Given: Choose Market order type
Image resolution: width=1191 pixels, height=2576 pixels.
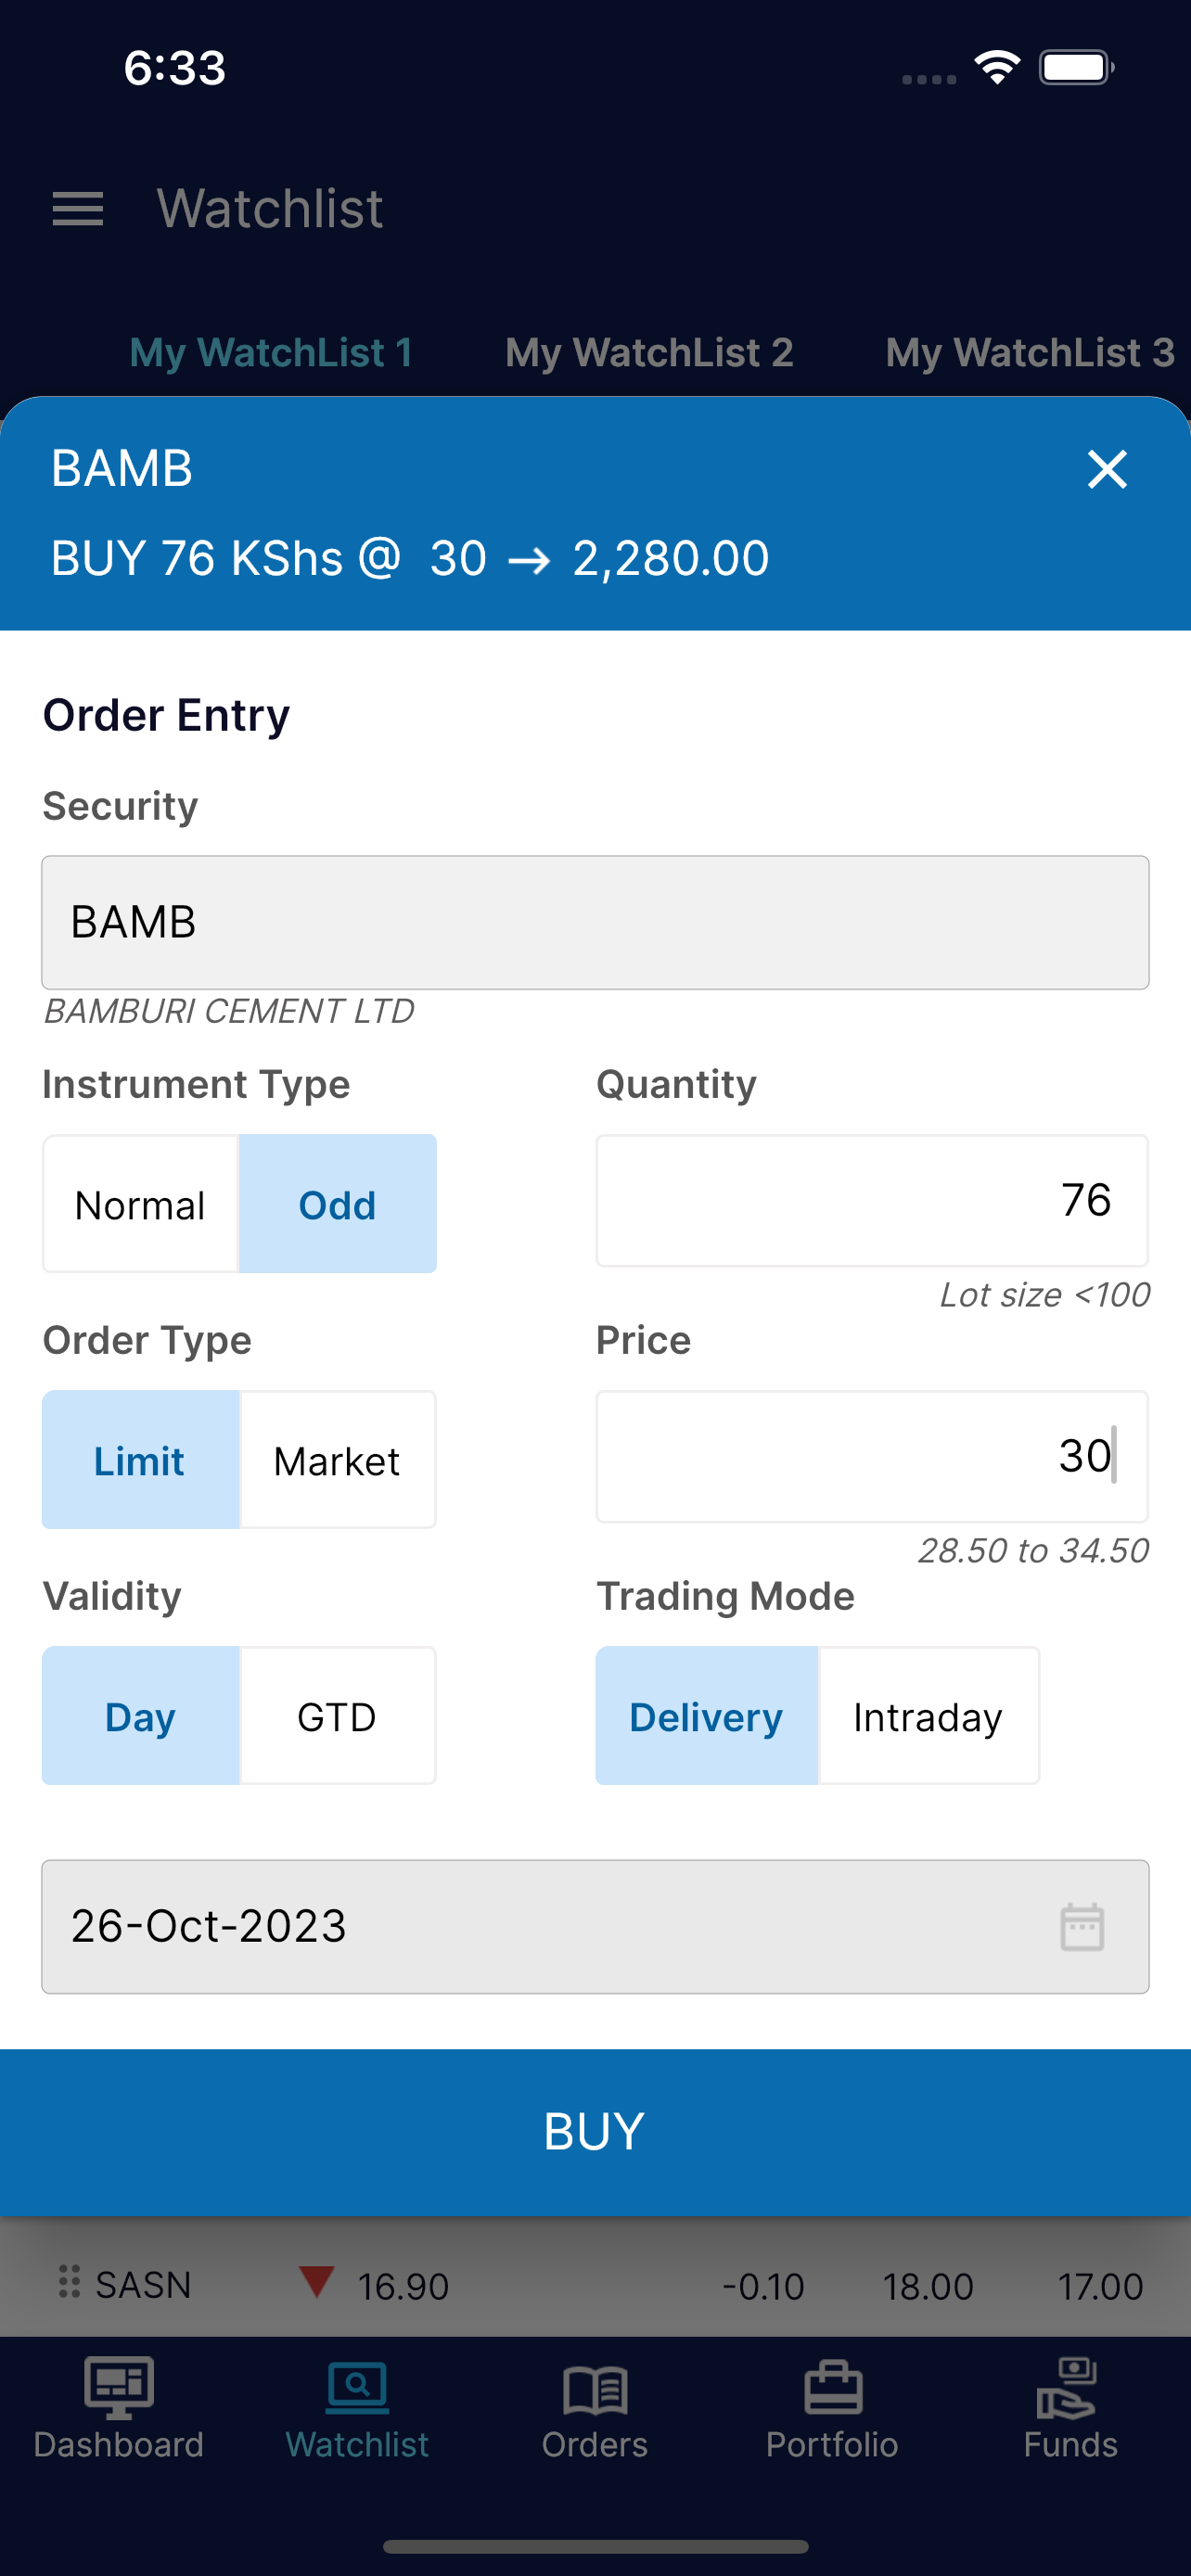Looking at the screenshot, I should (338, 1460).
